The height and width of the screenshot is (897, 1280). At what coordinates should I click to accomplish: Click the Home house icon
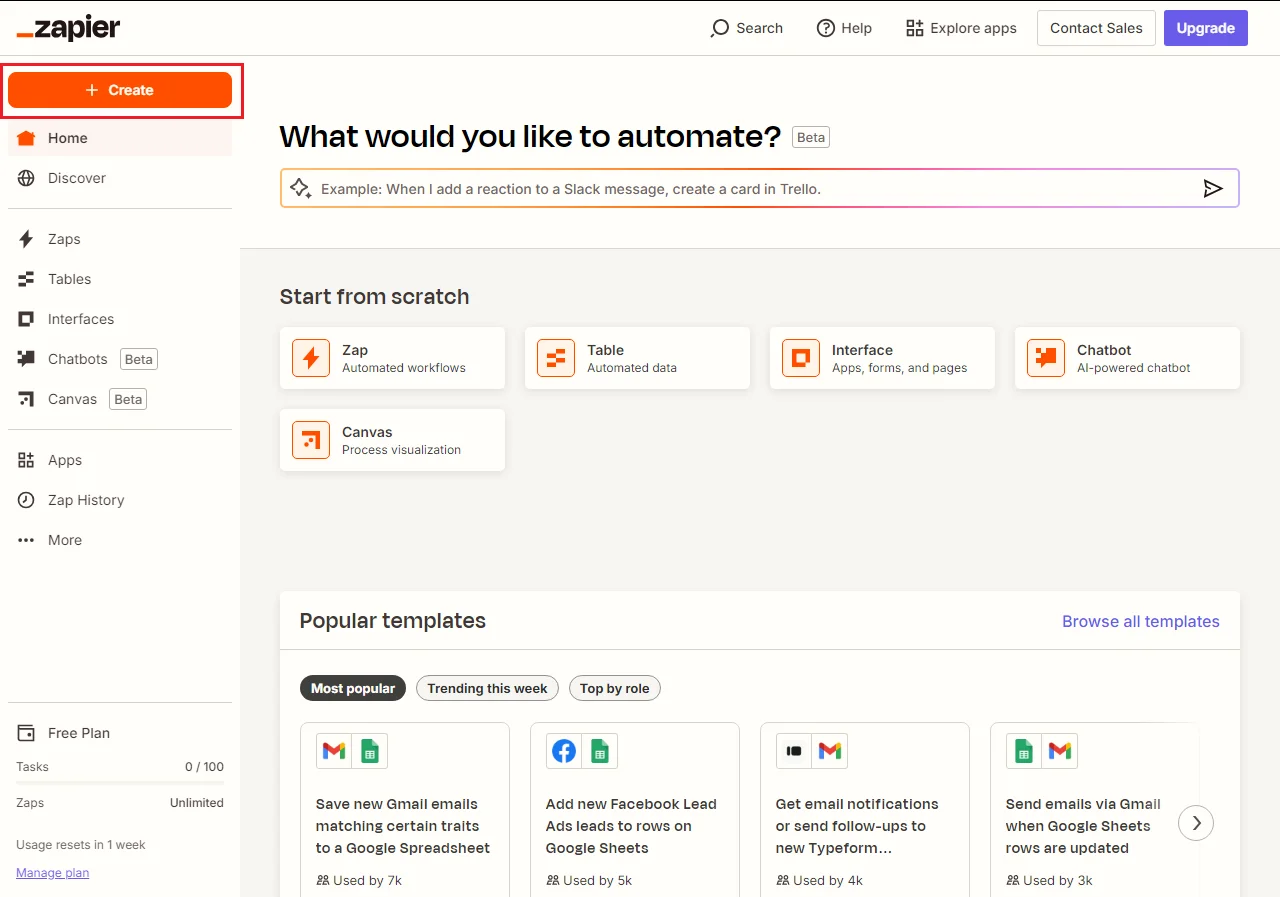coord(26,138)
